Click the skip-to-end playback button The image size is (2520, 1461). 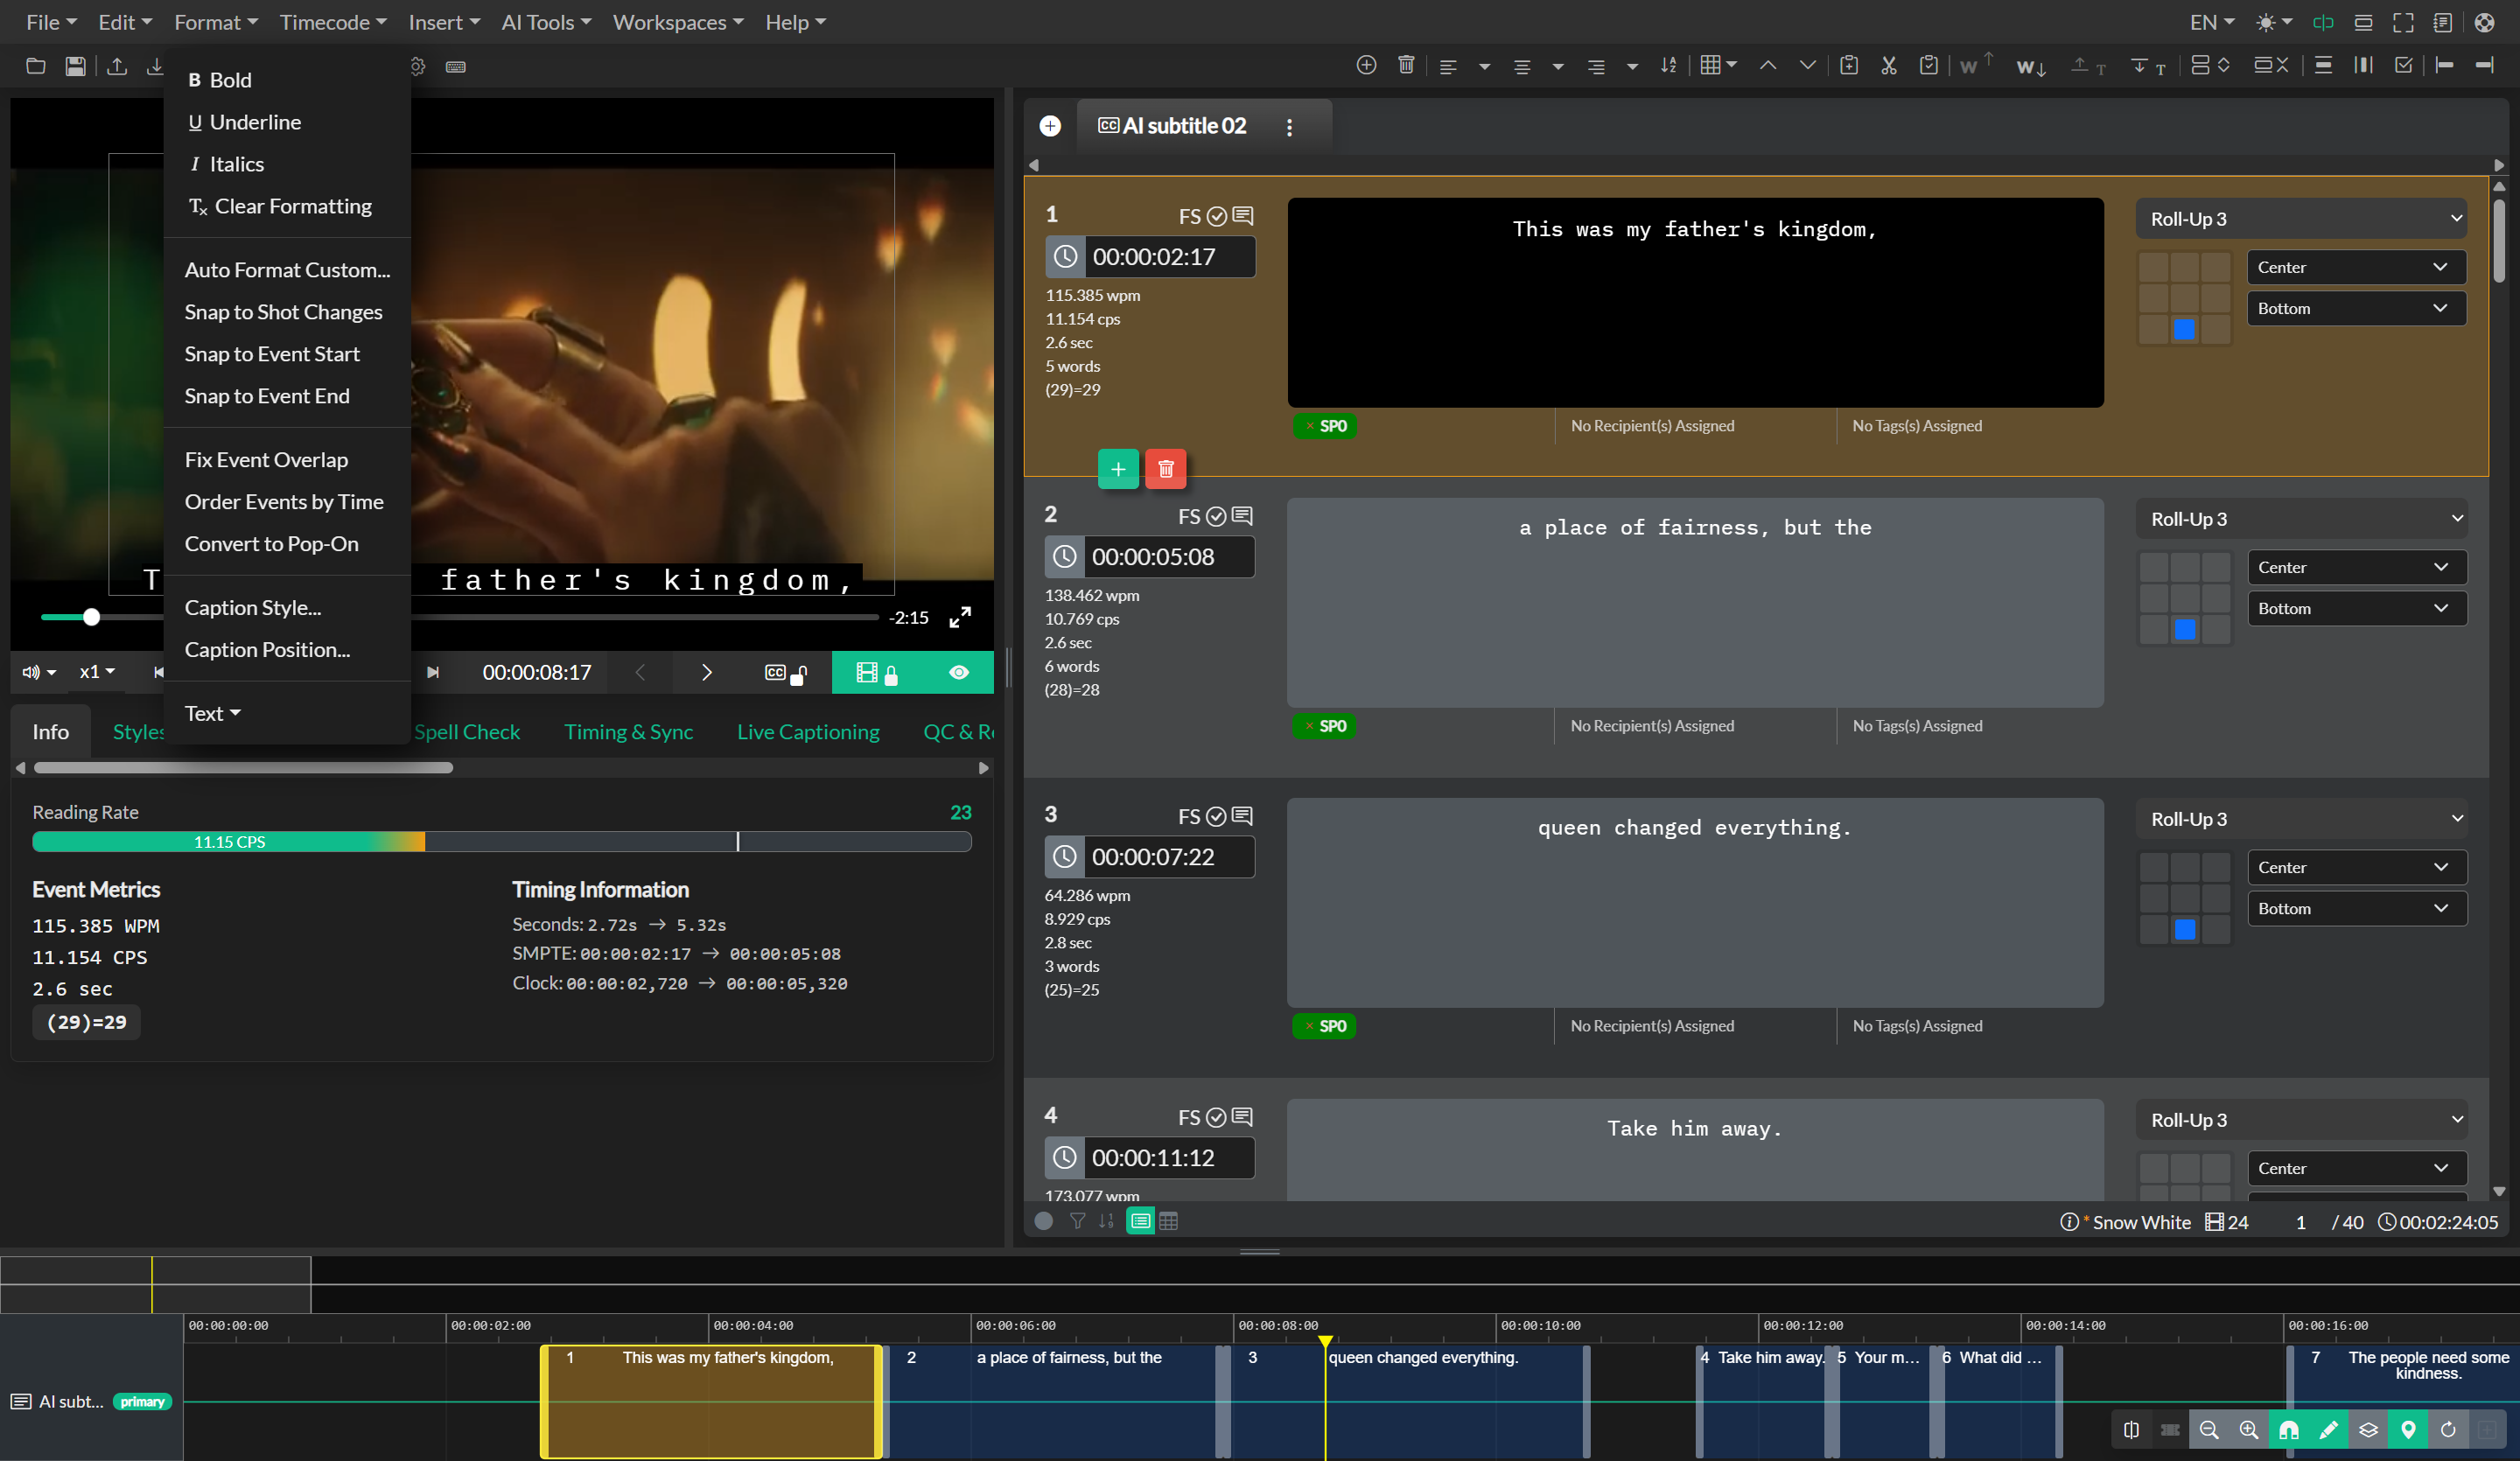click(x=433, y=672)
